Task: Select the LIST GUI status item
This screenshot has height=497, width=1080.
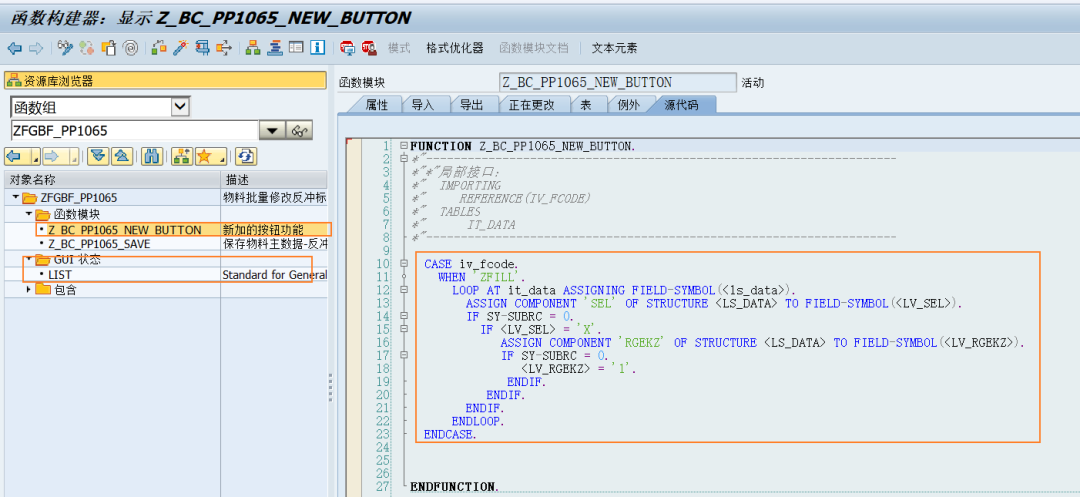Action: [x=60, y=275]
